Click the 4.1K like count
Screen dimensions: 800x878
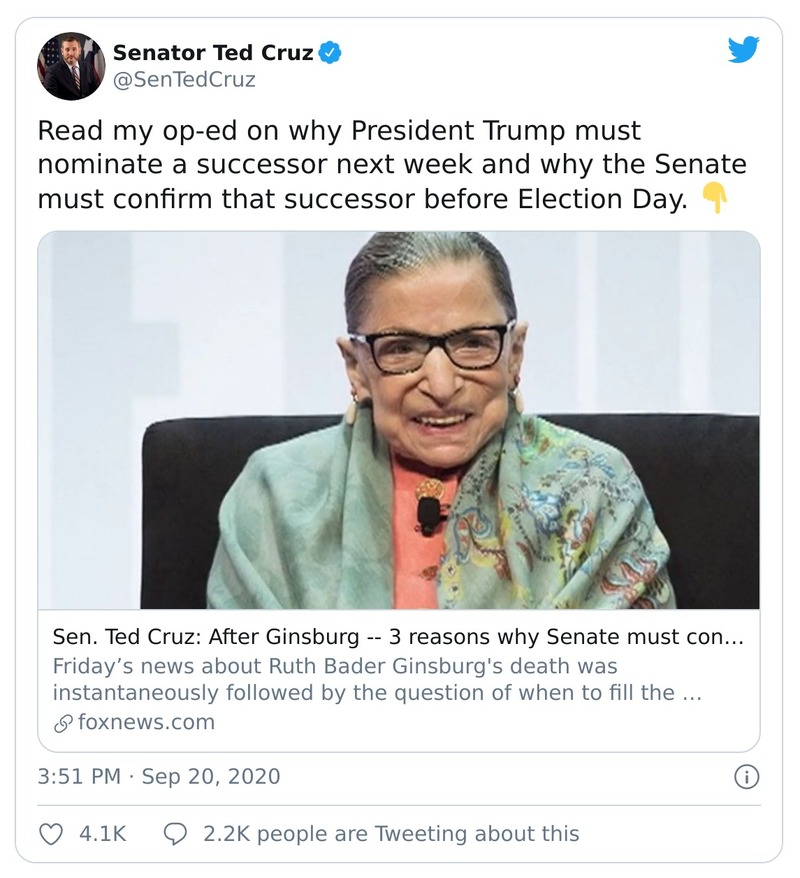click(102, 832)
